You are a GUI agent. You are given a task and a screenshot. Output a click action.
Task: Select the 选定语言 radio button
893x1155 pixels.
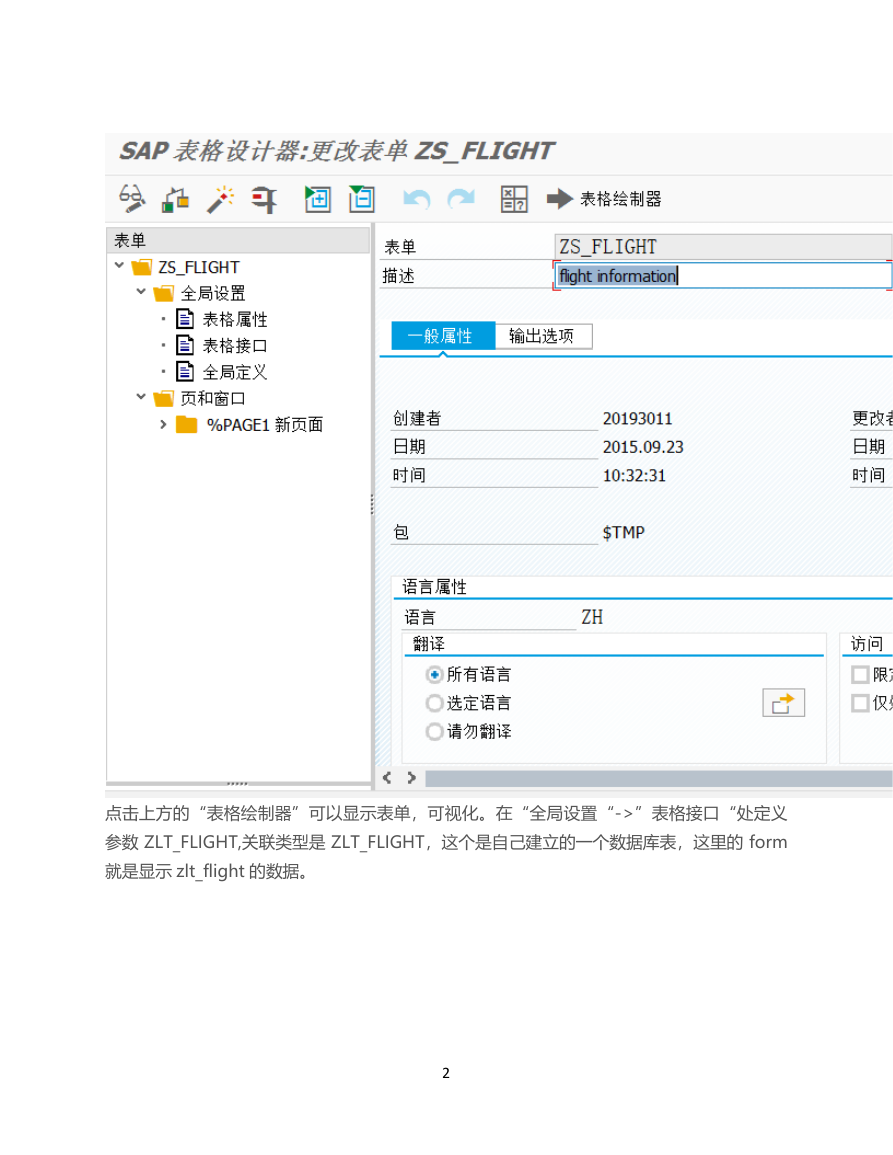point(435,703)
